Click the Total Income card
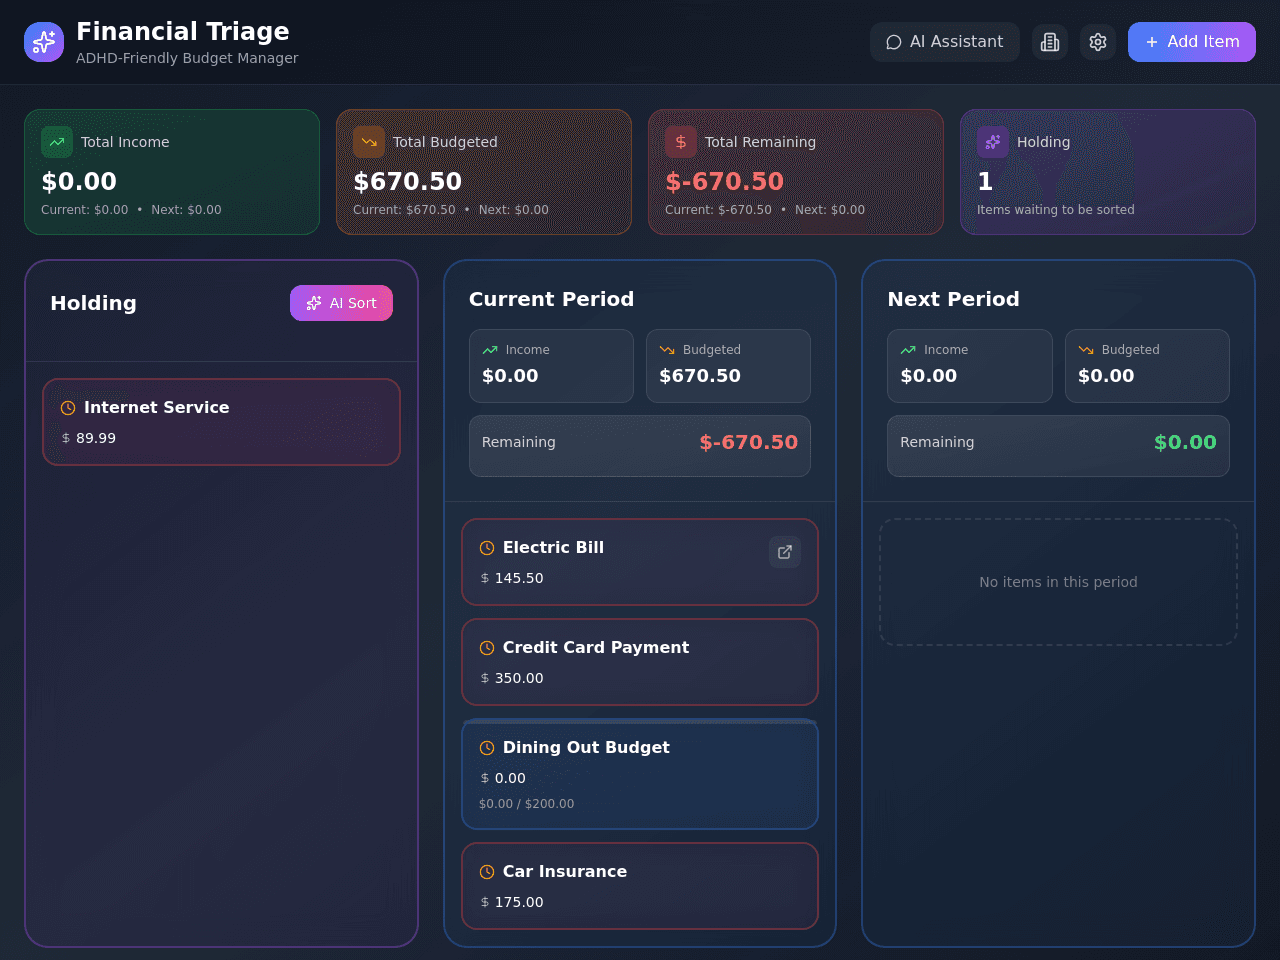This screenshot has height=960, width=1280. point(172,172)
